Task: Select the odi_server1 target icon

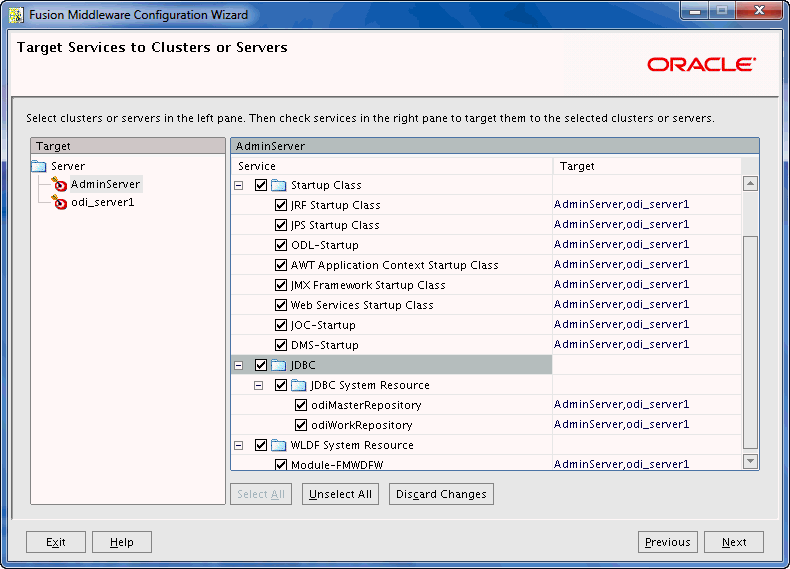Action: 59,203
